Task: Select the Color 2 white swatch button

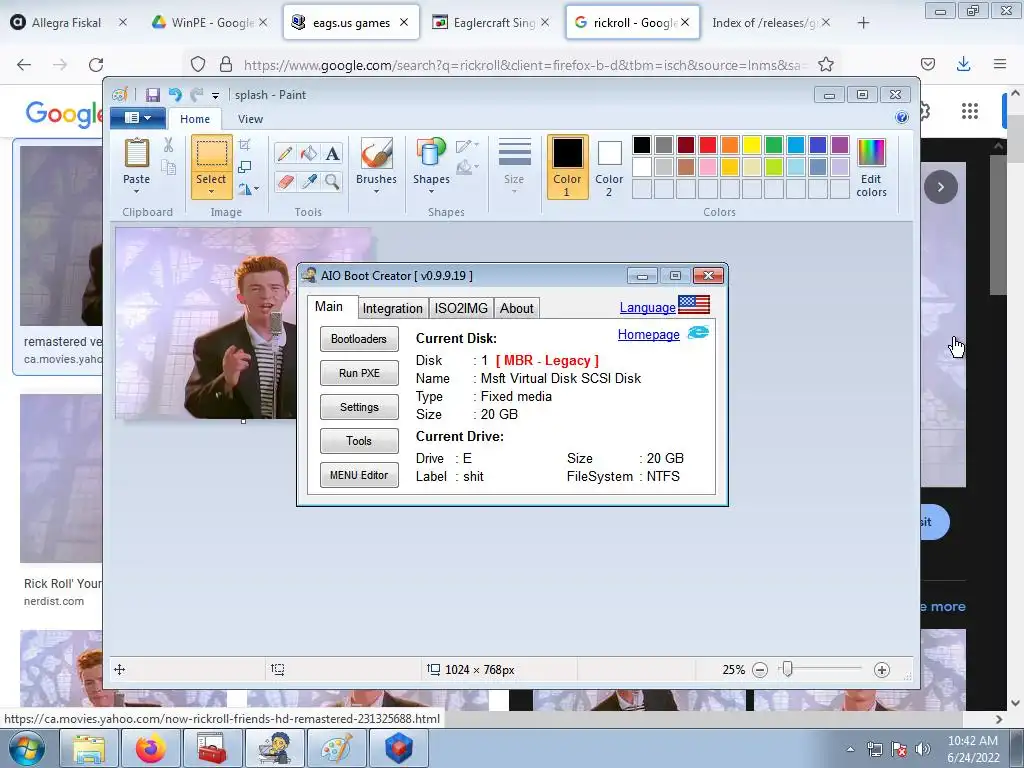Action: 609,167
